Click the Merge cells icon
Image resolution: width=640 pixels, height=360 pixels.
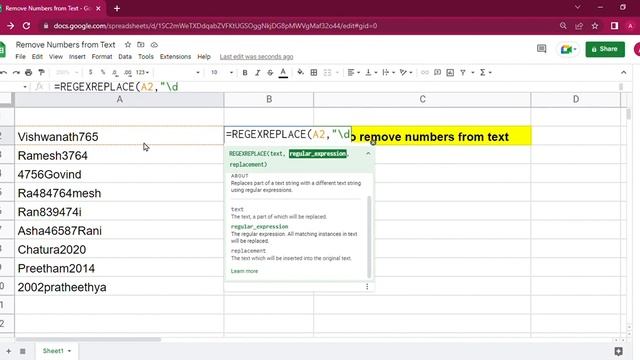coord(327,73)
